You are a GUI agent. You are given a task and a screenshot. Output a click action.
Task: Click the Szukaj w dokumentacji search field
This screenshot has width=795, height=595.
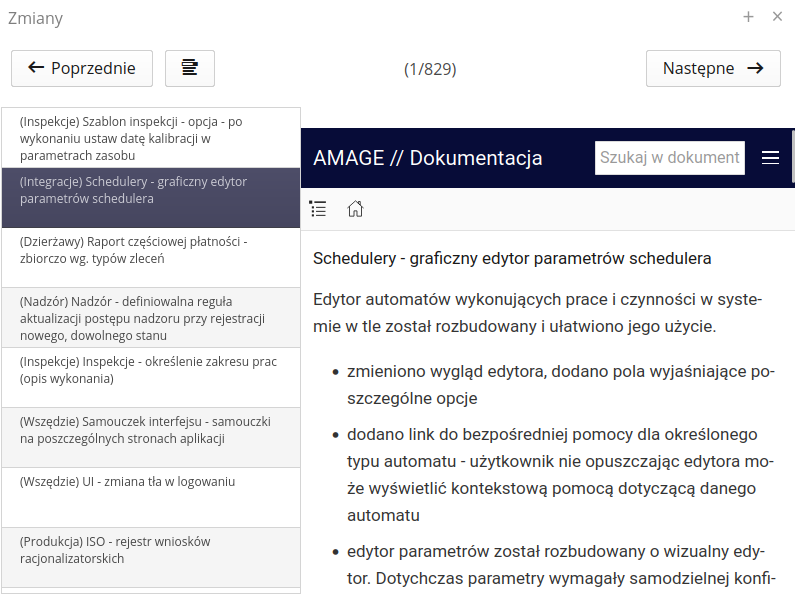(x=670, y=158)
